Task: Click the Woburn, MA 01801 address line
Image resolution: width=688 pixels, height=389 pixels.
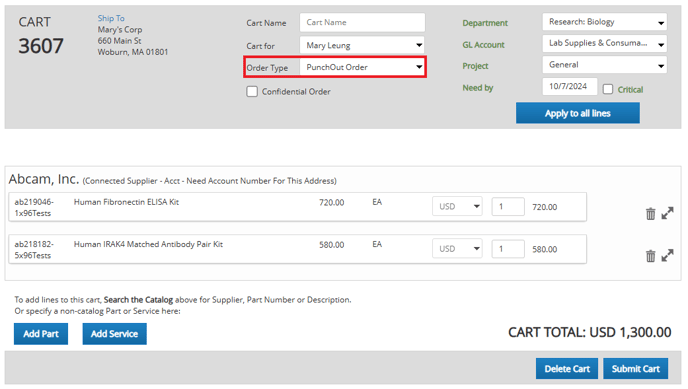Action: [x=133, y=52]
